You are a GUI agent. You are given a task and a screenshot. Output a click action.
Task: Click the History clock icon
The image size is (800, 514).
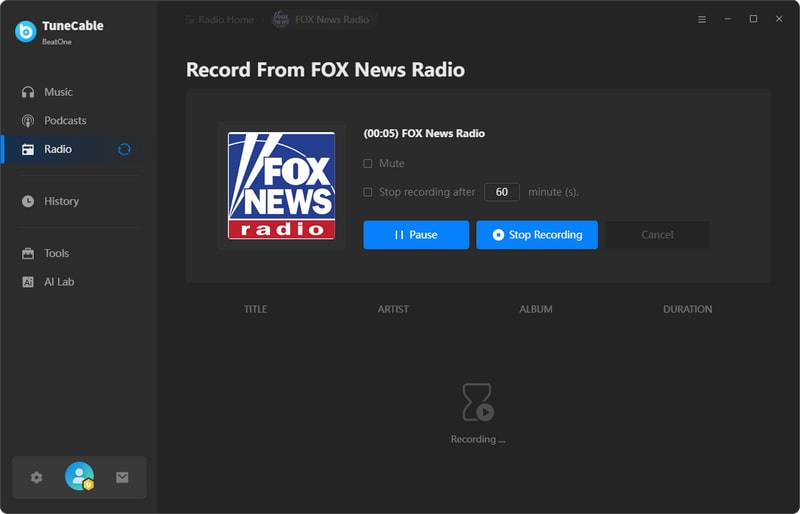click(x=28, y=201)
